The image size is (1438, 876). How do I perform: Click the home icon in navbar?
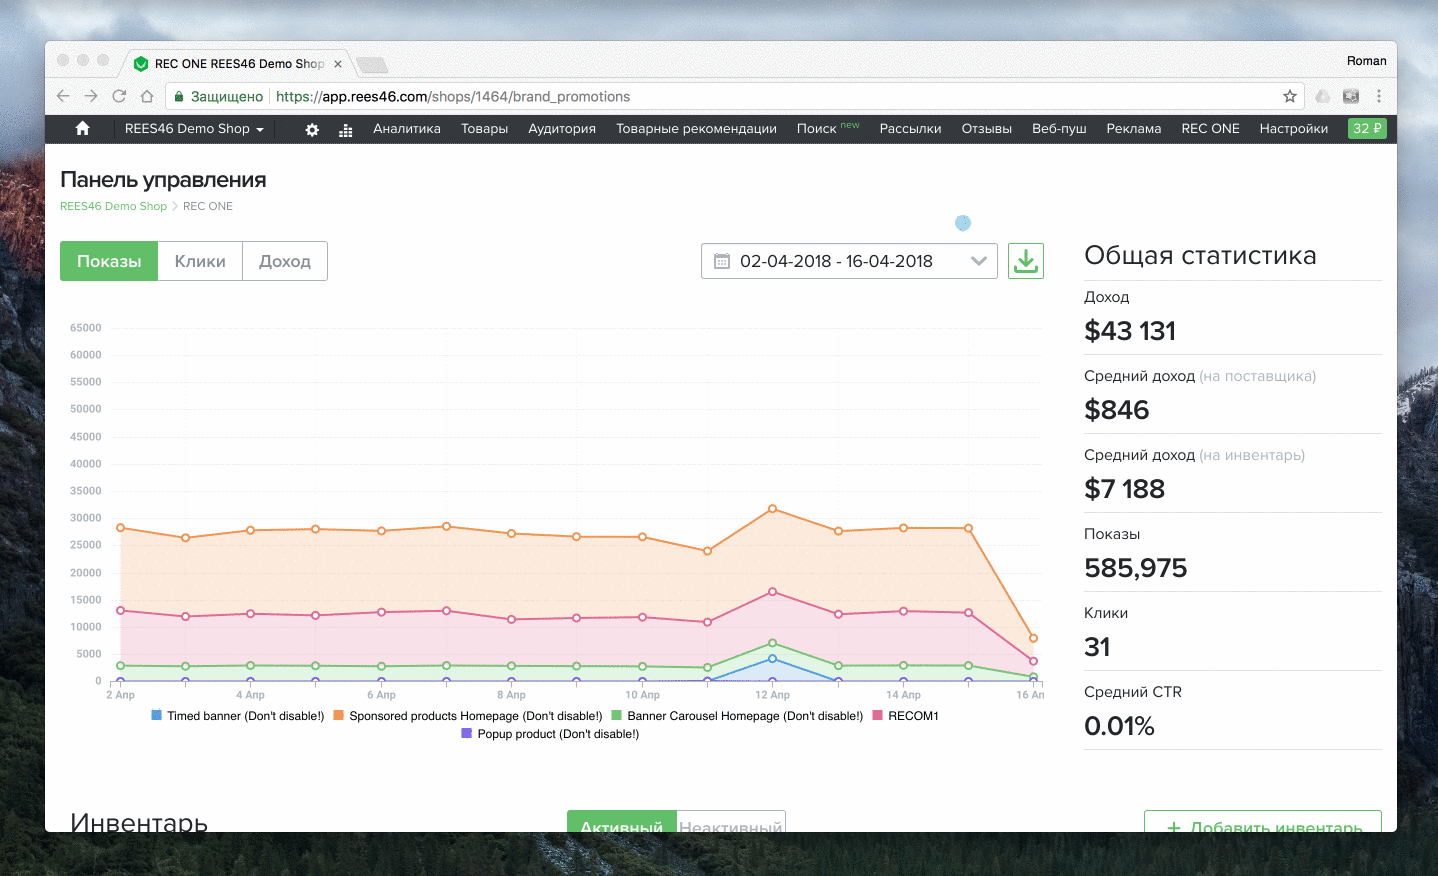(x=83, y=128)
